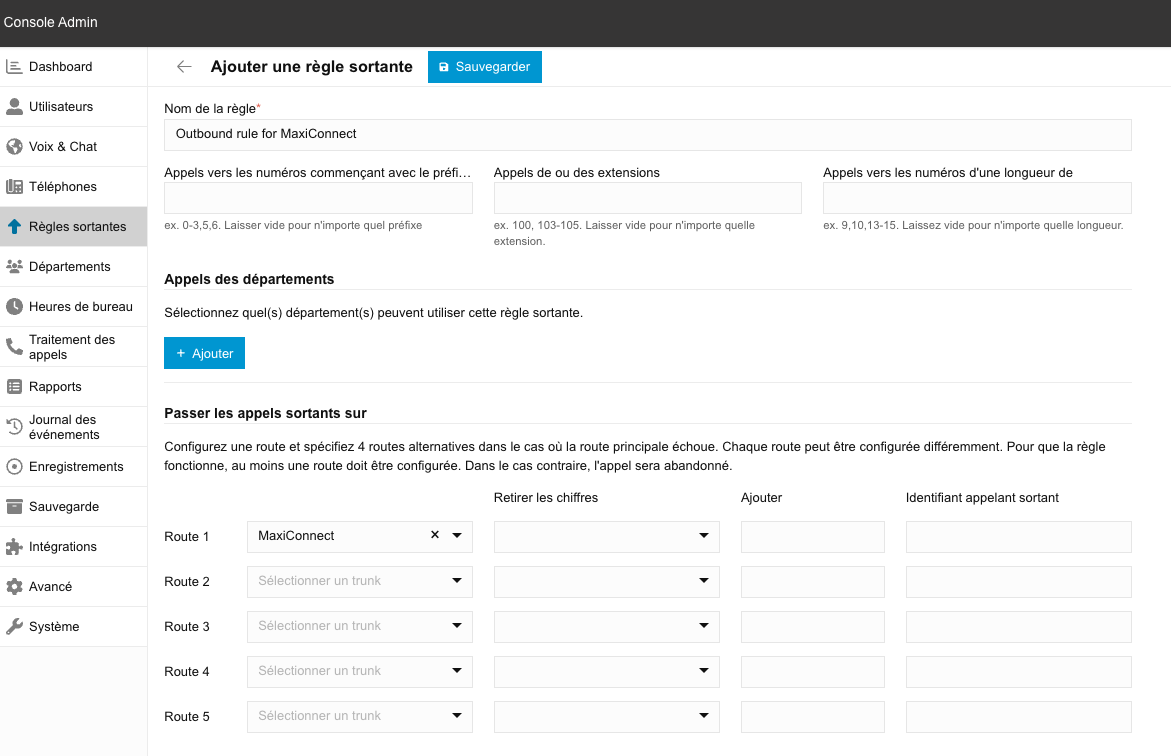Click the Intégrations puzzle icon
This screenshot has height=756, width=1171.
[14, 547]
